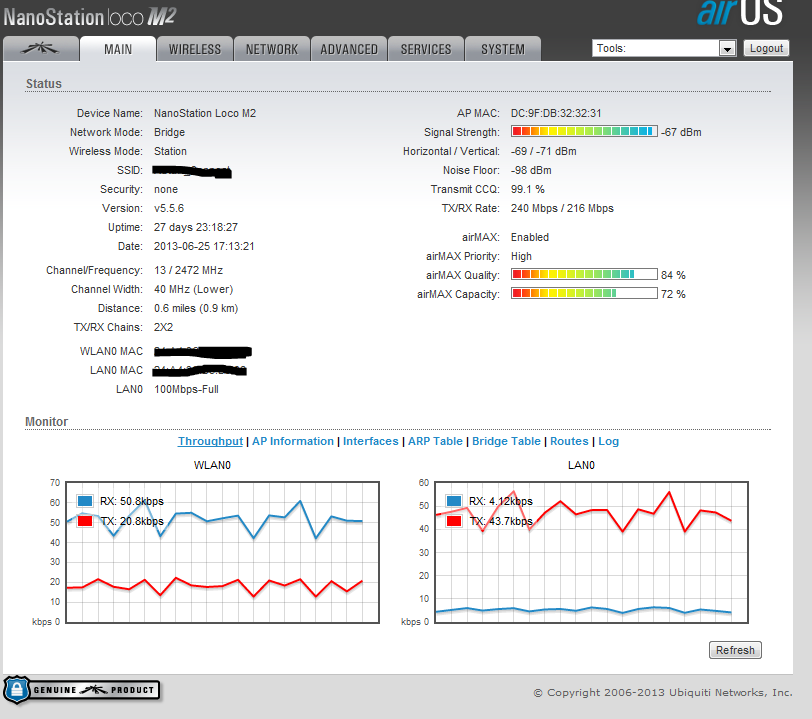Screen dimensions: 812x719
Task: Click the TX/RX Rate value 240 Mbps / 216 Mbps
Action: pyautogui.click(x=562, y=208)
